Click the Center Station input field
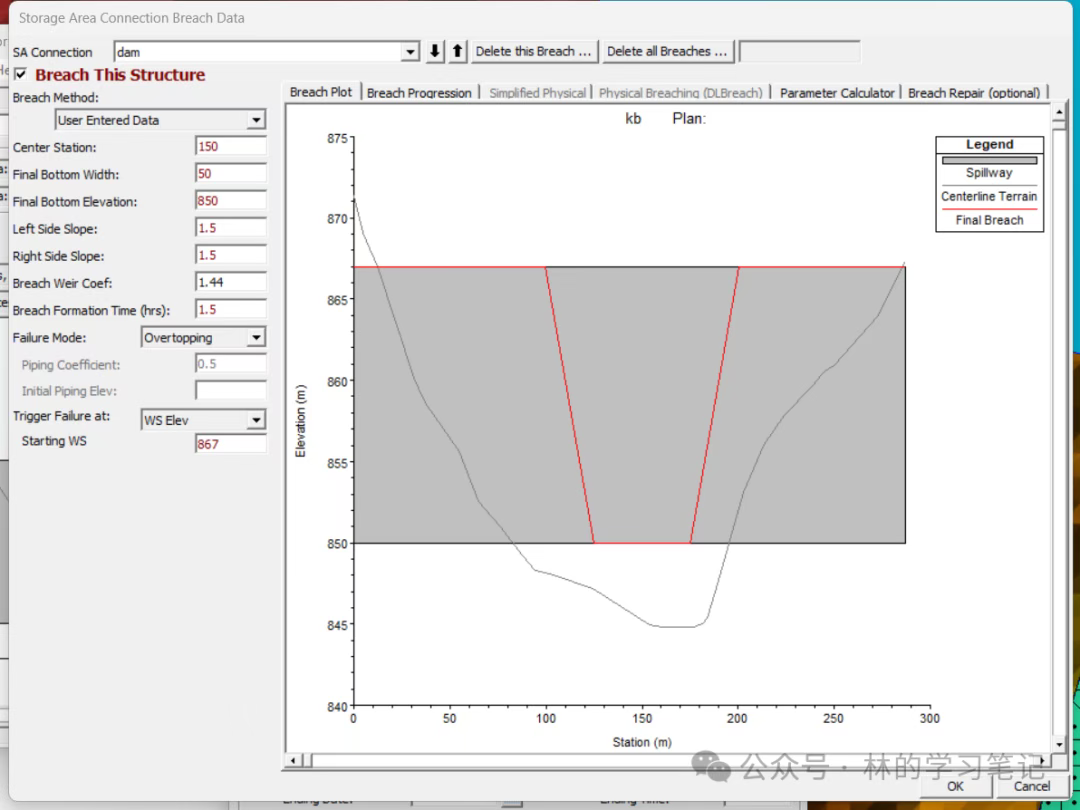This screenshot has width=1080, height=810. (x=230, y=147)
